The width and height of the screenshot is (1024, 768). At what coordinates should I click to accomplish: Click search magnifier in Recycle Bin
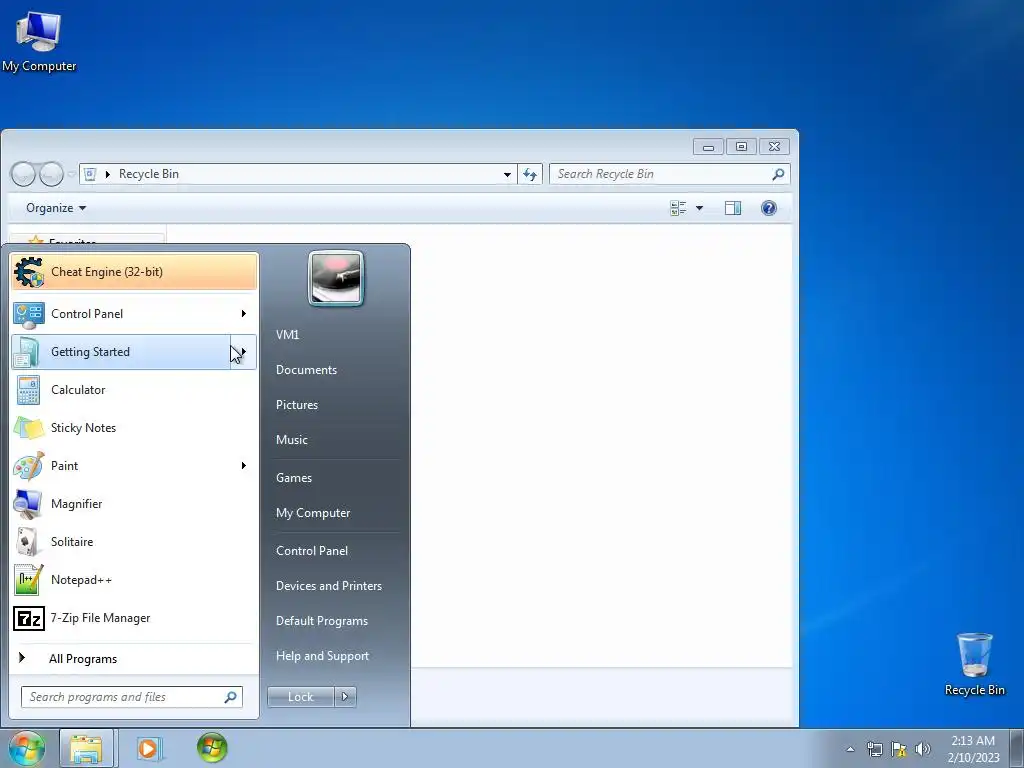778,174
